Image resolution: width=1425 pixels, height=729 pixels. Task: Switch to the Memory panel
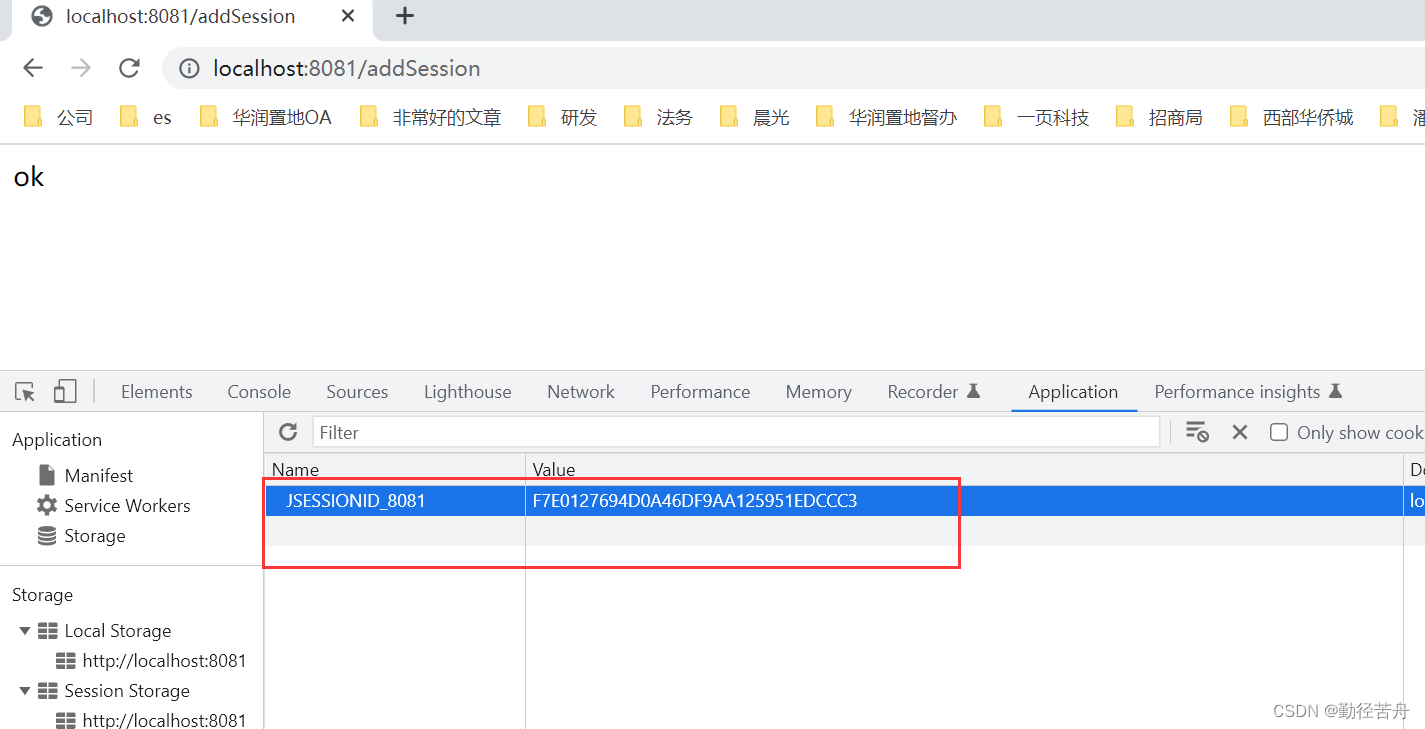tap(818, 392)
